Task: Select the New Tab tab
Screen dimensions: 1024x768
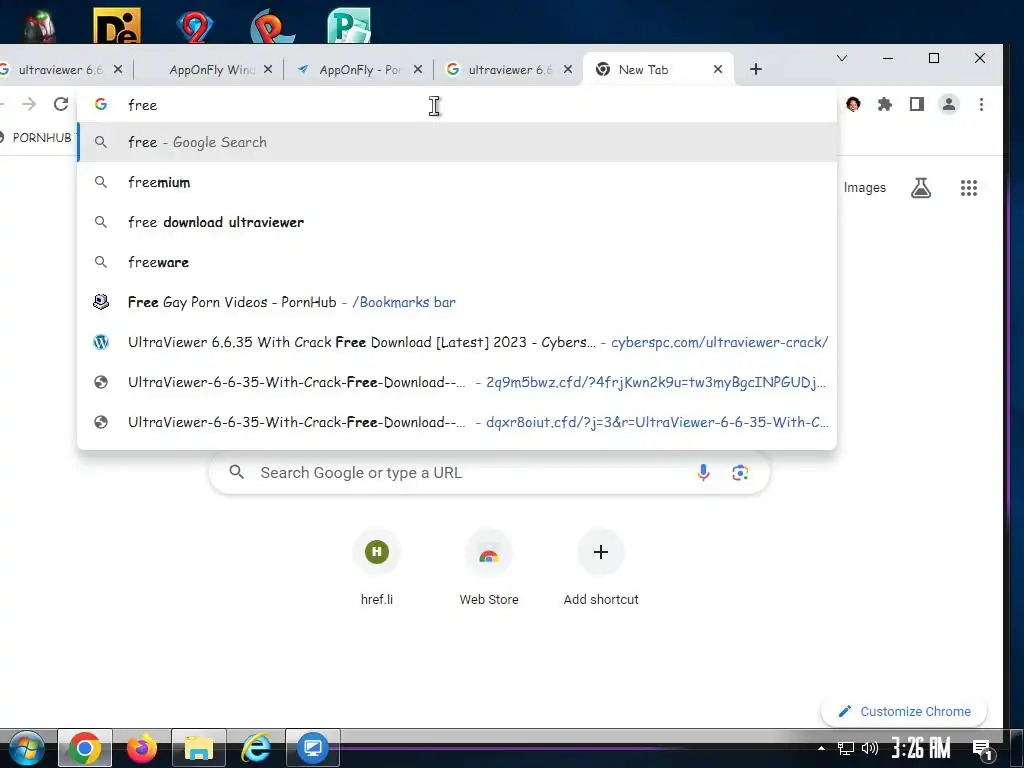Action: pyautogui.click(x=658, y=70)
